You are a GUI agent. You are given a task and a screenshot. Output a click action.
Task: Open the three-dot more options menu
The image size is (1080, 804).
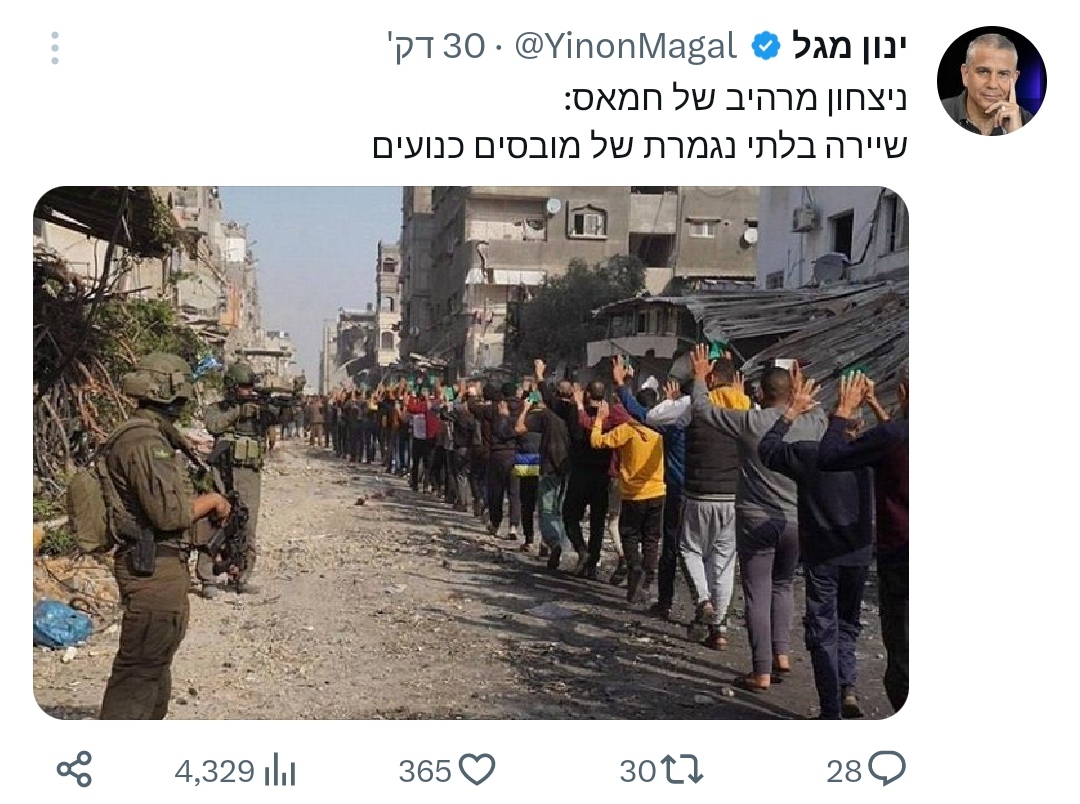click(55, 48)
